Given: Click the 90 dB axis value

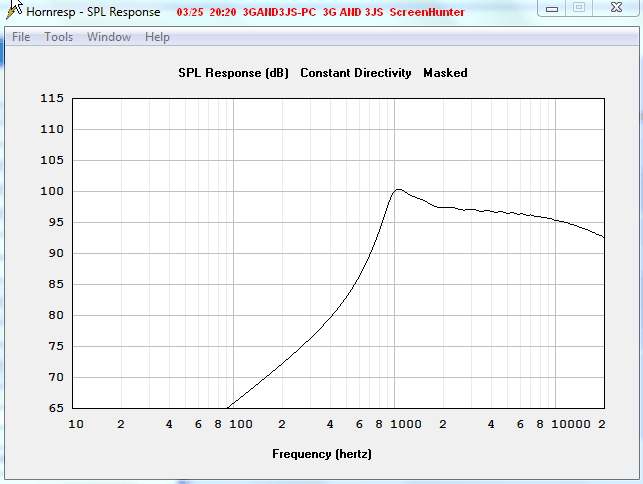Looking at the screenshot, I should [56, 253].
